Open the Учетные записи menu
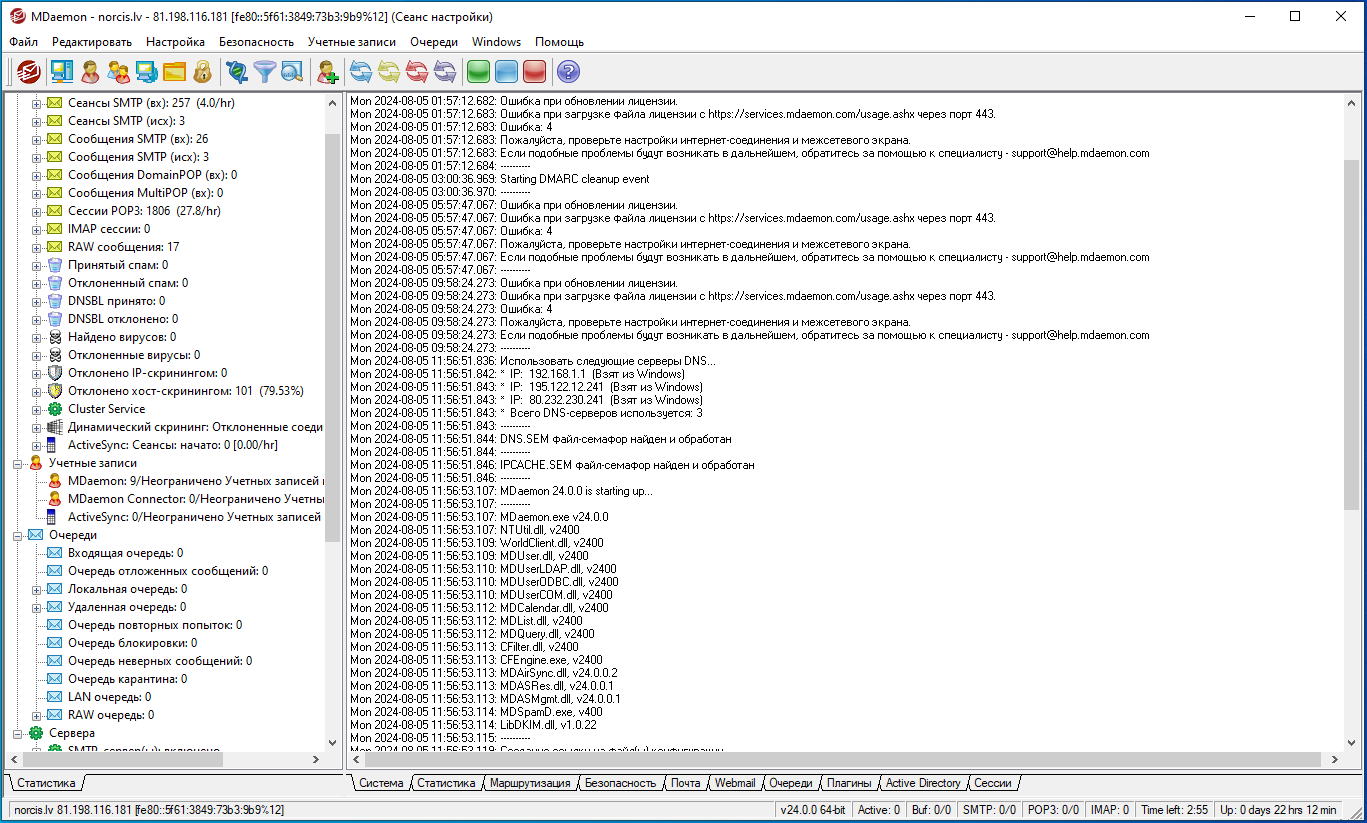Viewport: 1367px width, 823px height. 352,42
